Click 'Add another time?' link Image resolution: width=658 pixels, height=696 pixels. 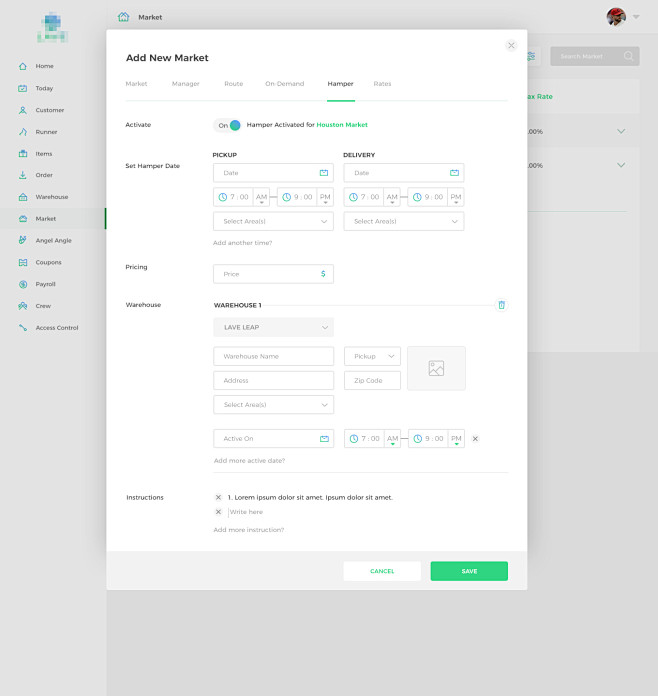click(x=242, y=243)
